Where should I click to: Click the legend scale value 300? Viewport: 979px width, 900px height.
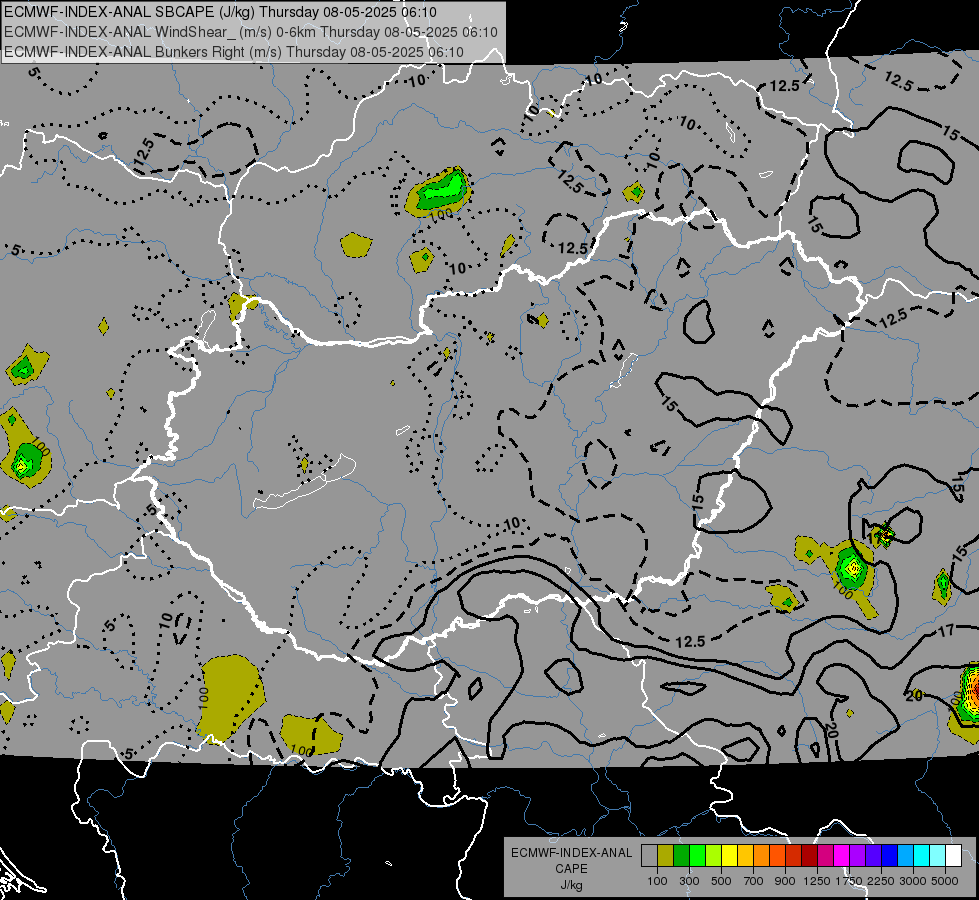(689, 881)
